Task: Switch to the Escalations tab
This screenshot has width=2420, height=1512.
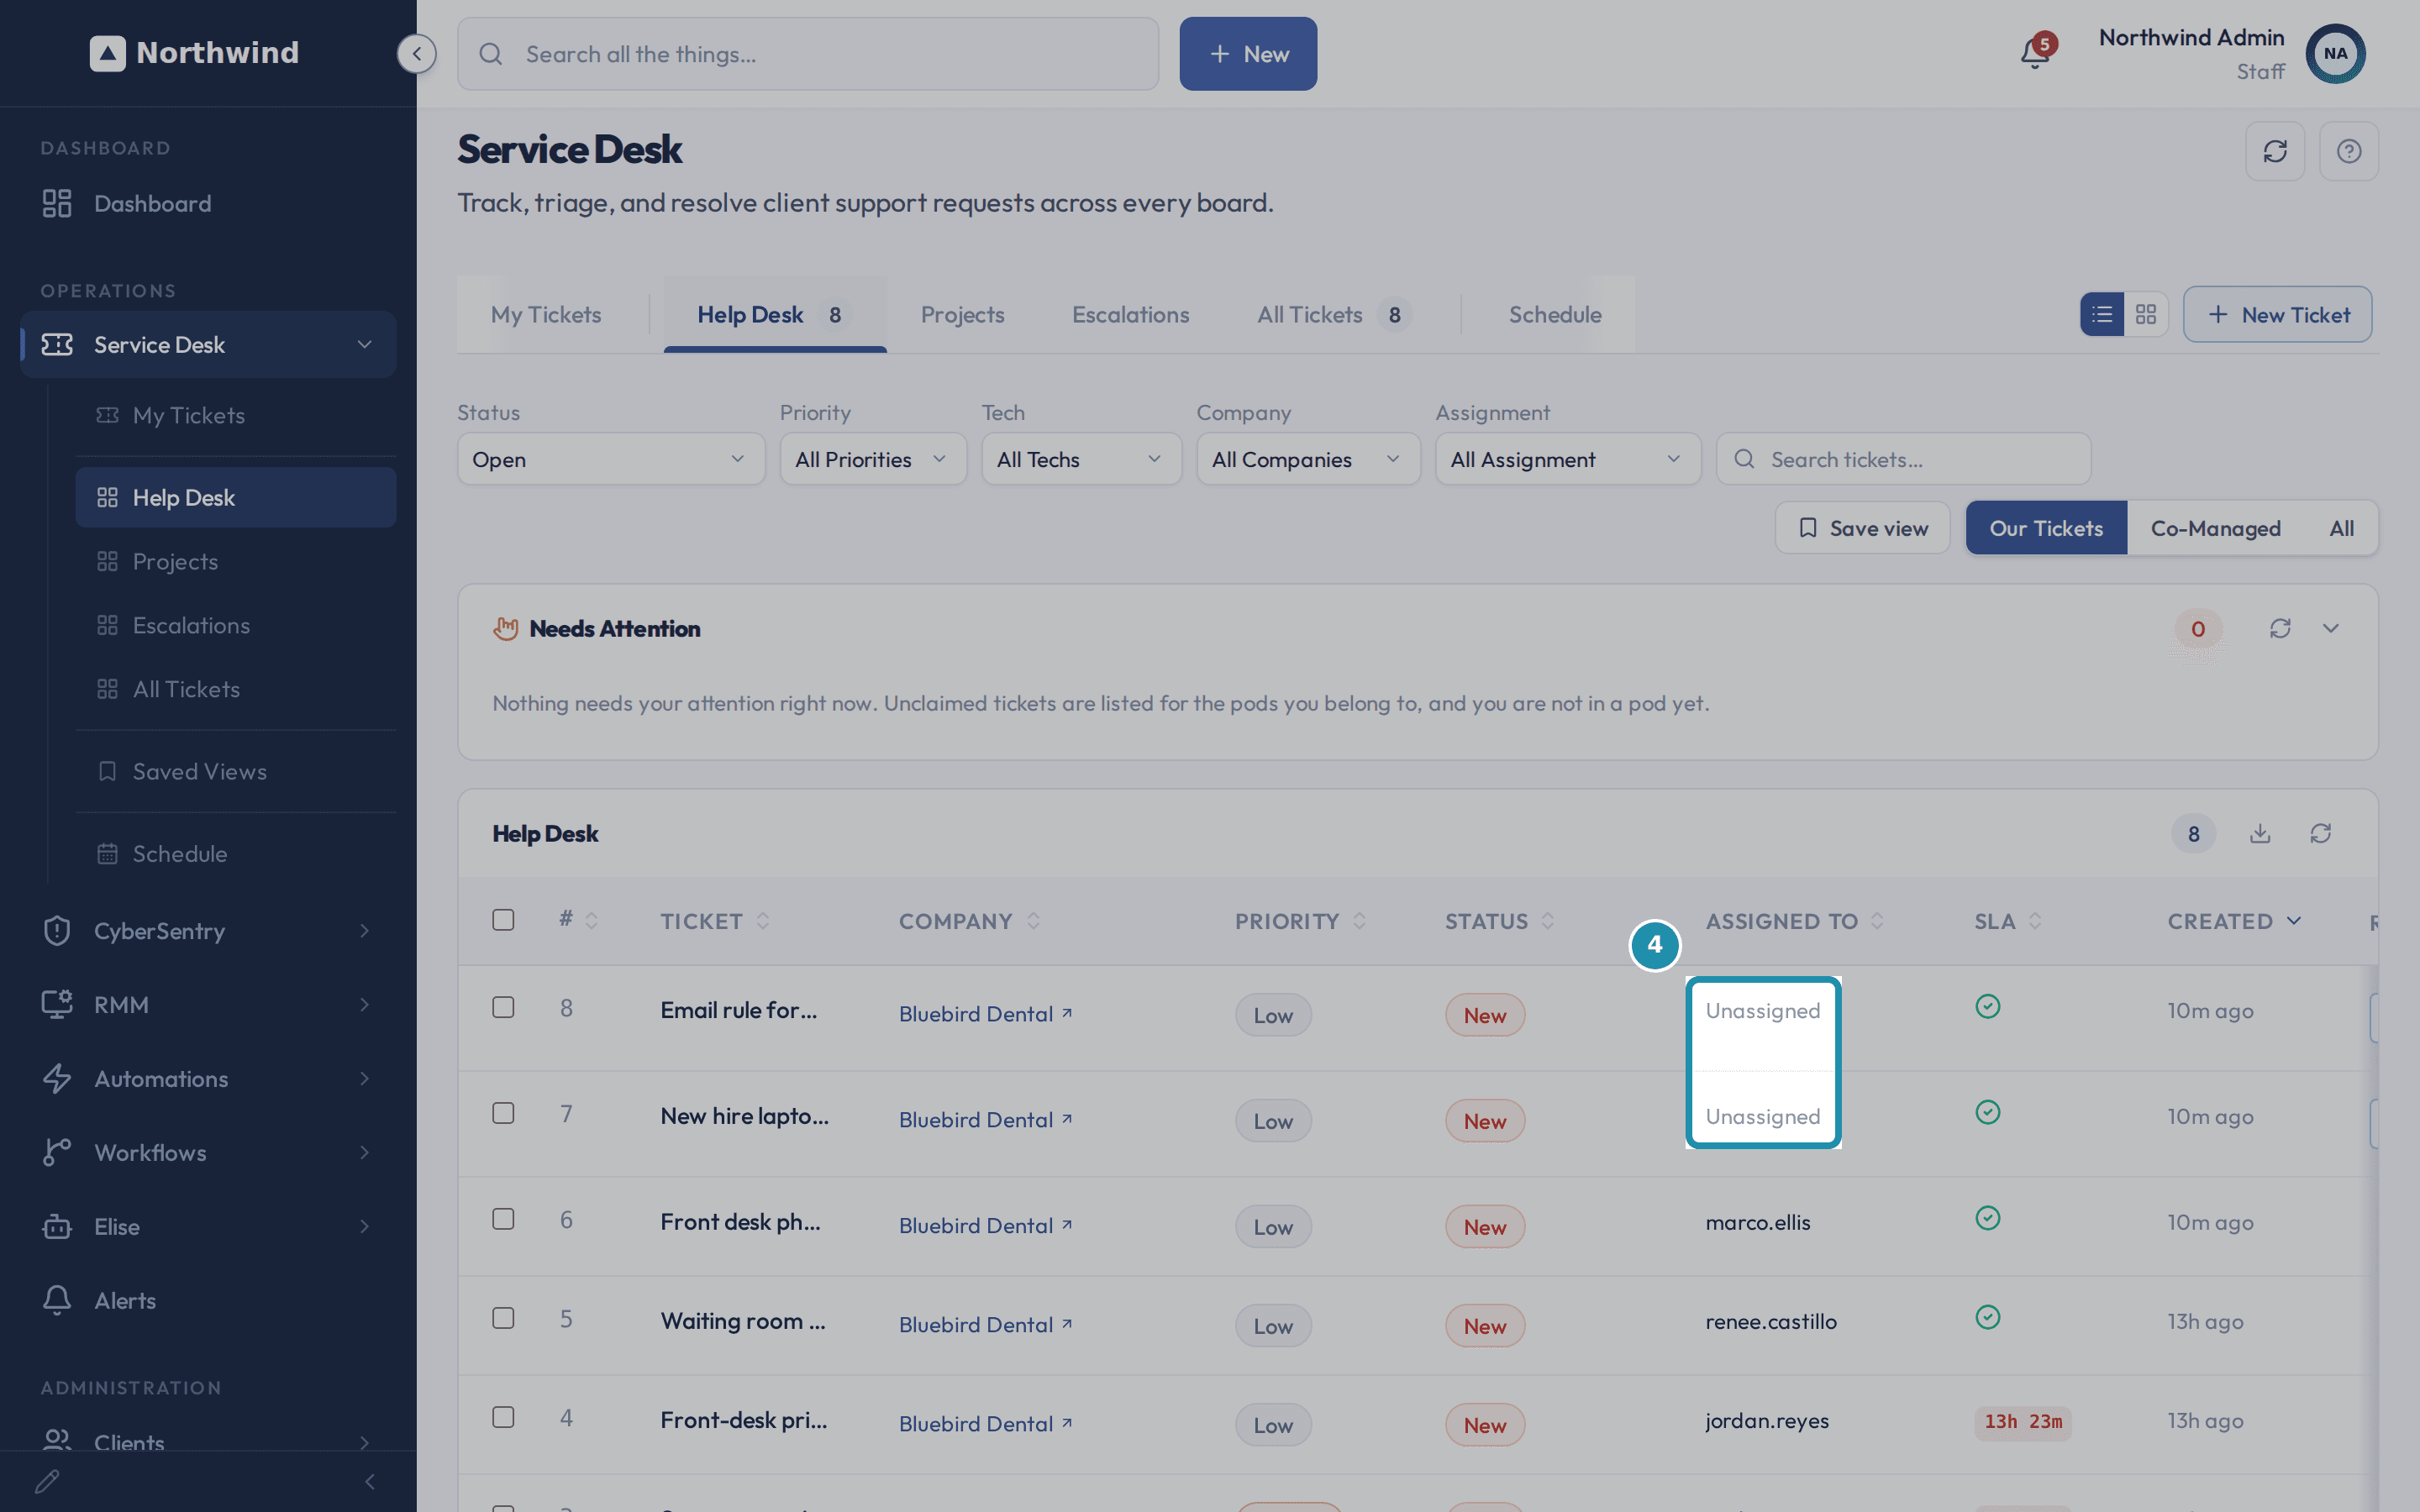Action: (x=1130, y=314)
